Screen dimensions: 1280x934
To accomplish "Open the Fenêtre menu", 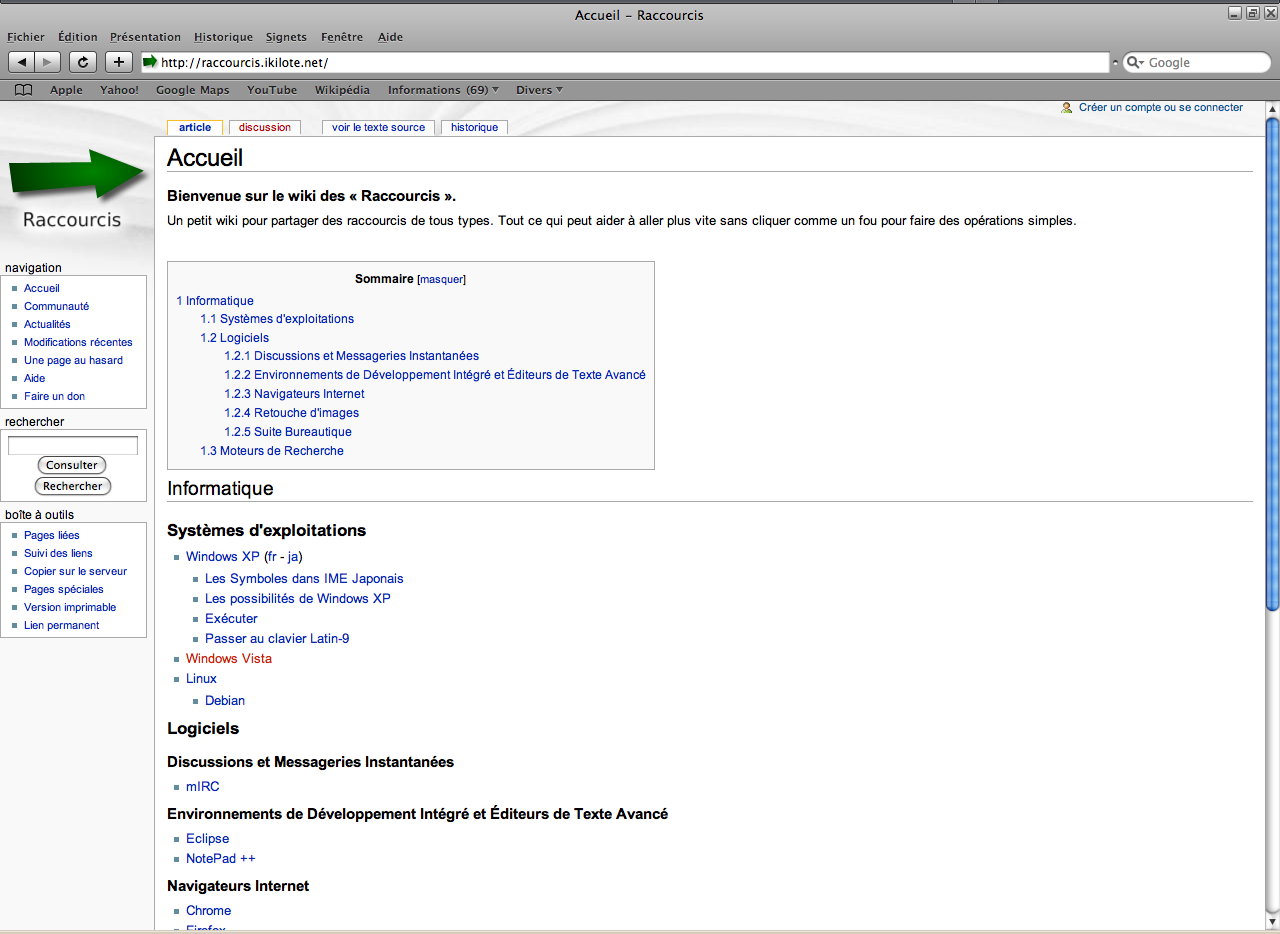I will pyautogui.click(x=342, y=37).
